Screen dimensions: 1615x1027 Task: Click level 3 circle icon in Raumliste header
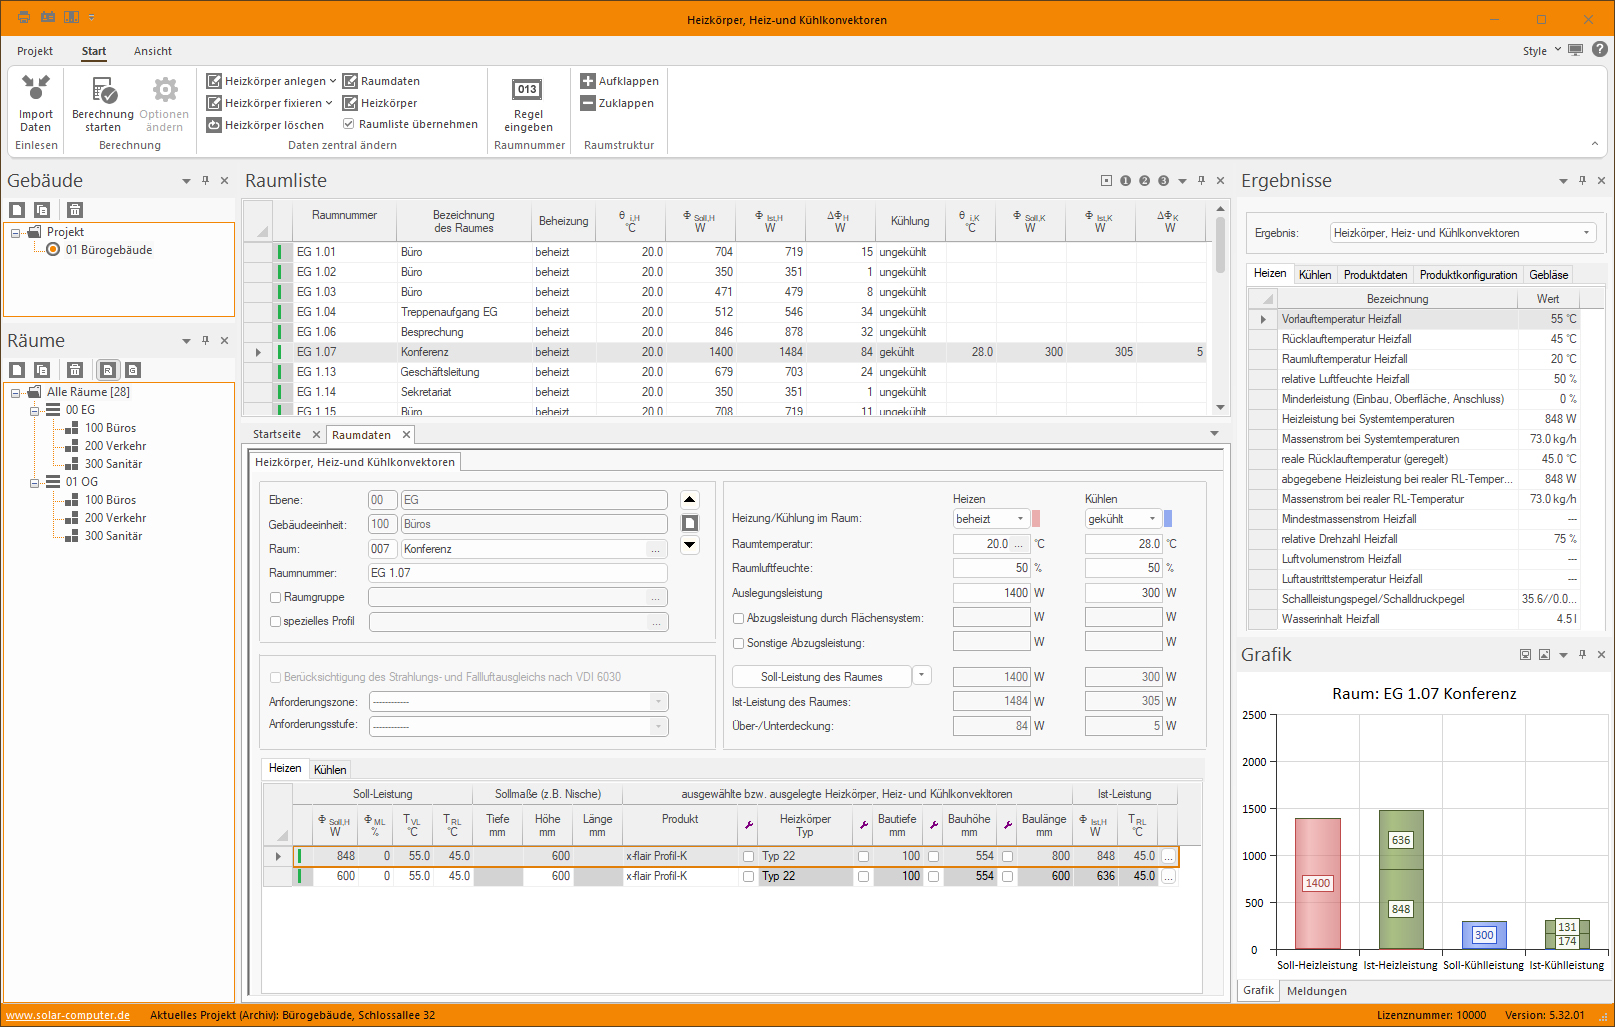pos(1164,181)
